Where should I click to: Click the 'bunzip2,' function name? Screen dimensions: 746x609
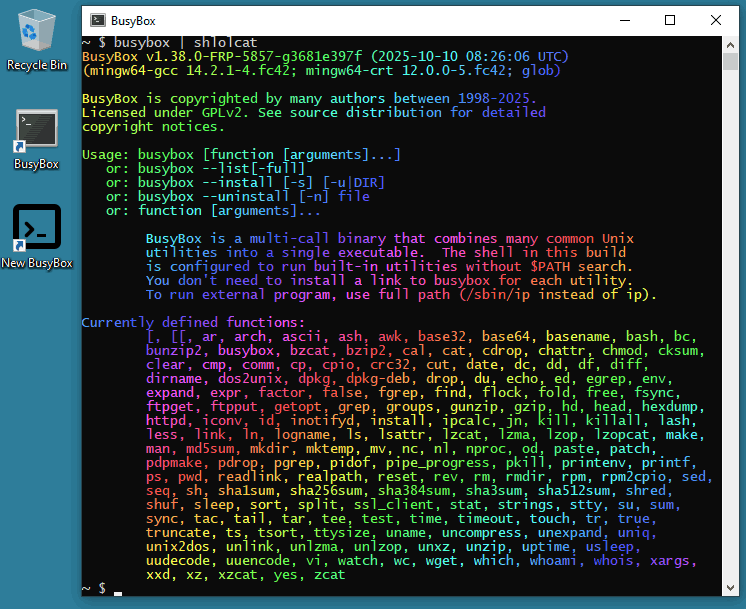[x=177, y=351]
